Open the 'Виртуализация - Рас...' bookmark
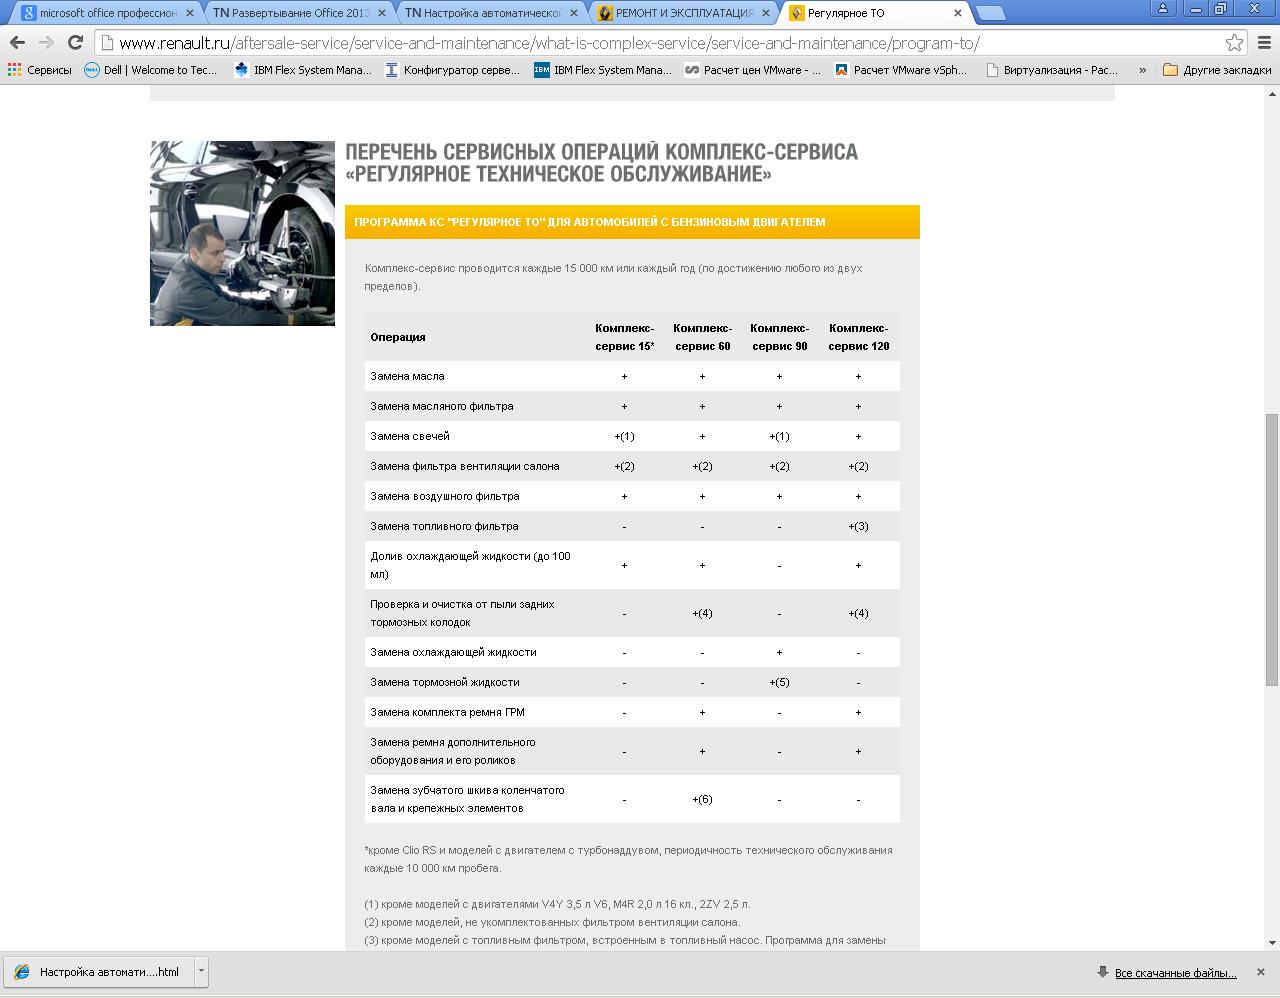 coord(1053,70)
